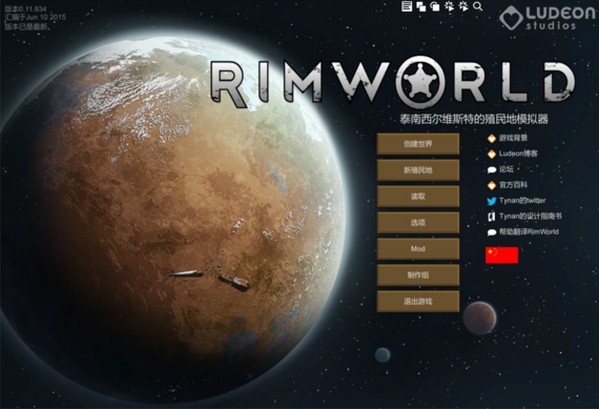This screenshot has height=409, width=599.
Task: Click the 泰南西尔维斯特的殖民地模拟器 subtitle
Action: pyautogui.click(x=474, y=119)
